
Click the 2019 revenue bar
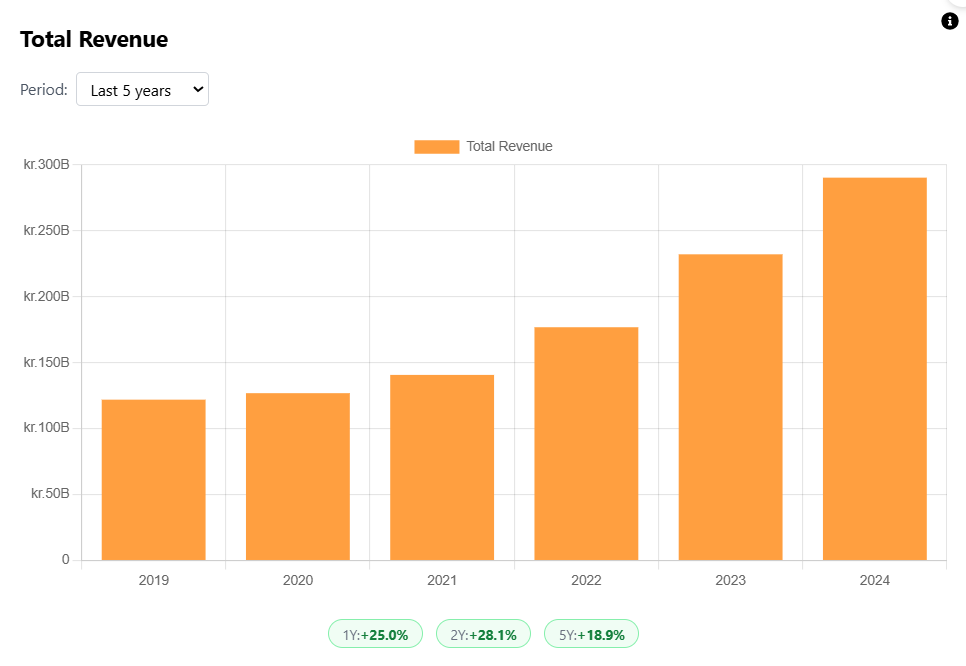point(153,480)
